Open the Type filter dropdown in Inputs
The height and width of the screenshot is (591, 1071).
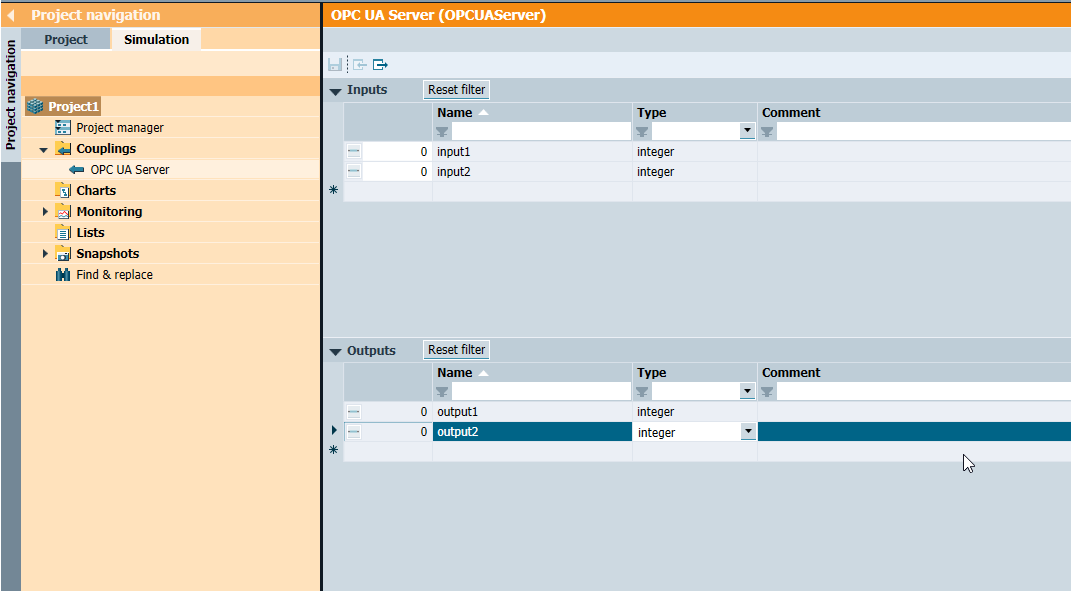click(747, 130)
